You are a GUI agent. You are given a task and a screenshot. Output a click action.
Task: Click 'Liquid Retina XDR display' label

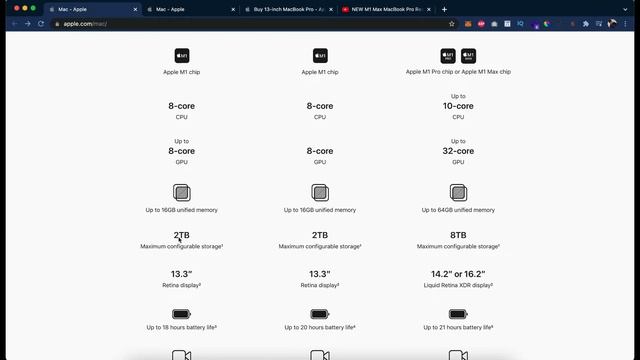point(458,285)
